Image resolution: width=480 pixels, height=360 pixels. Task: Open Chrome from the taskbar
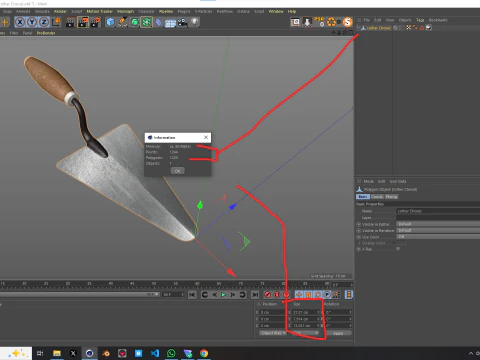pos(204,353)
